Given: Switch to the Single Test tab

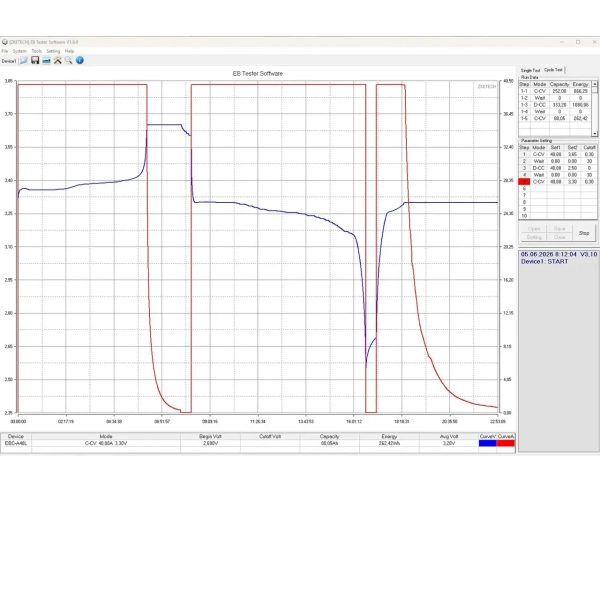Looking at the screenshot, I should (x=530, y=70).
